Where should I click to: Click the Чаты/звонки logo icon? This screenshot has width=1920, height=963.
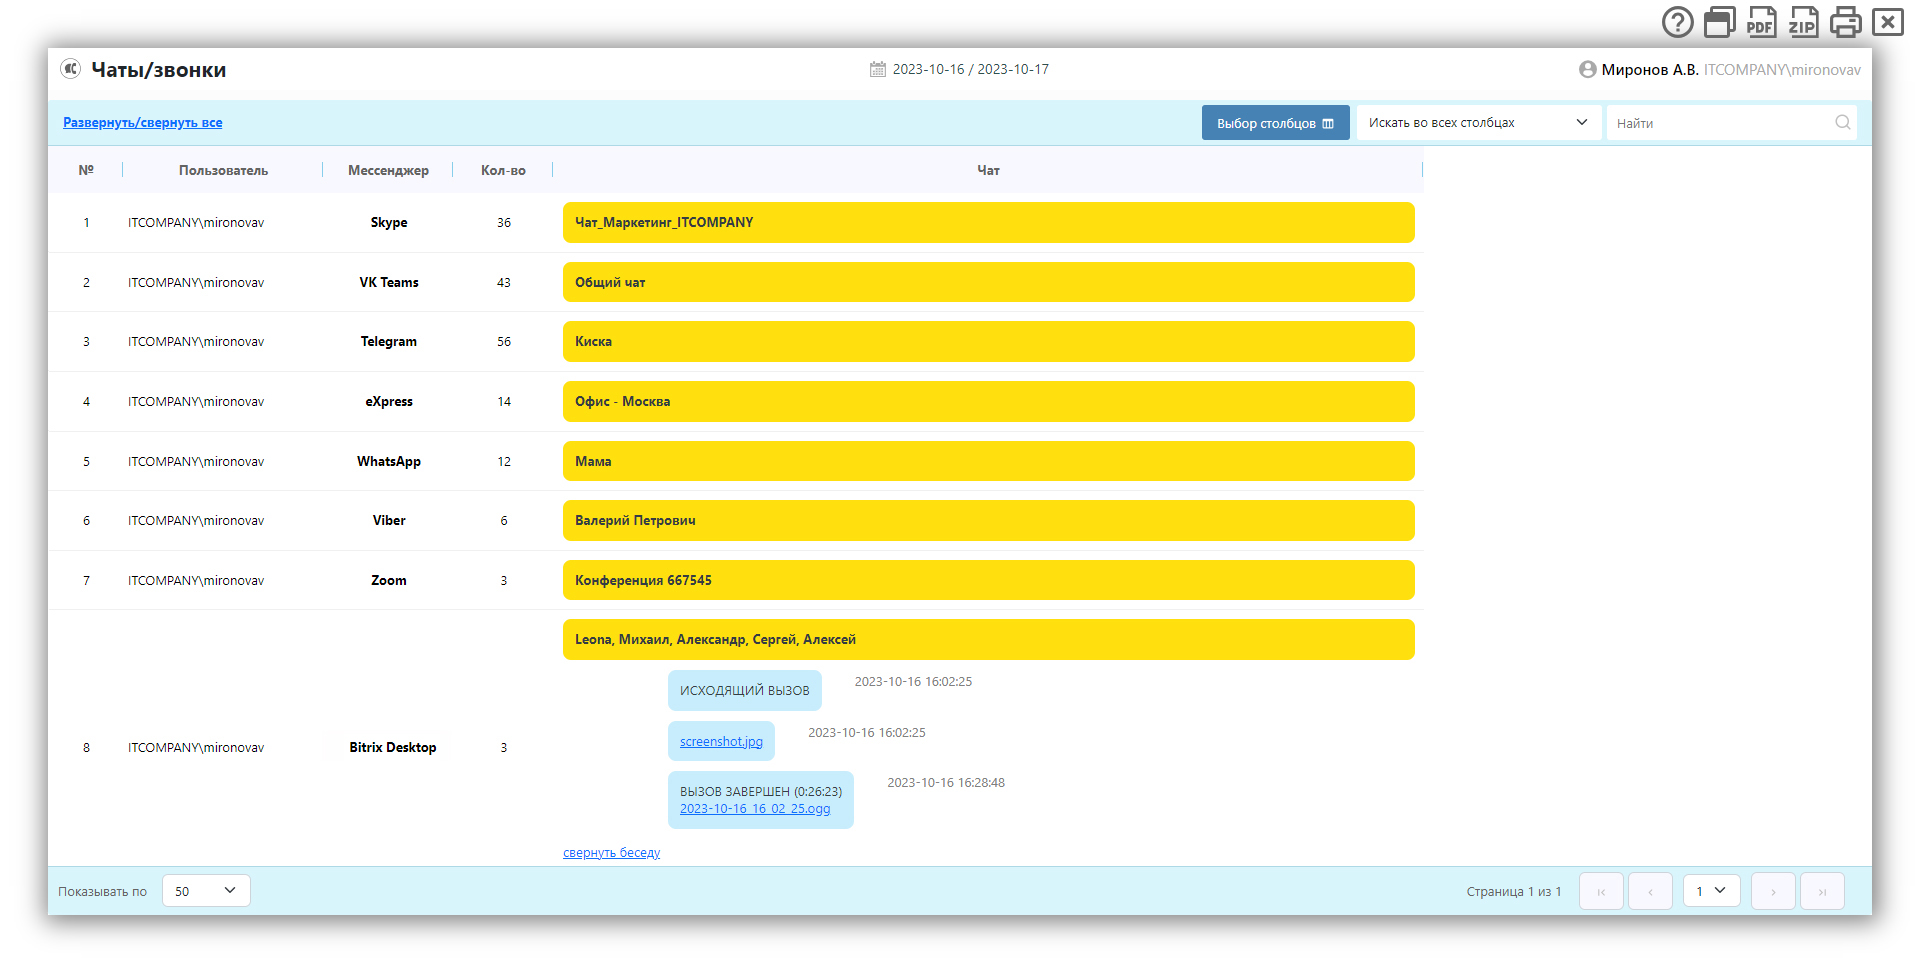pyautogui.click(x=70, y=69)
